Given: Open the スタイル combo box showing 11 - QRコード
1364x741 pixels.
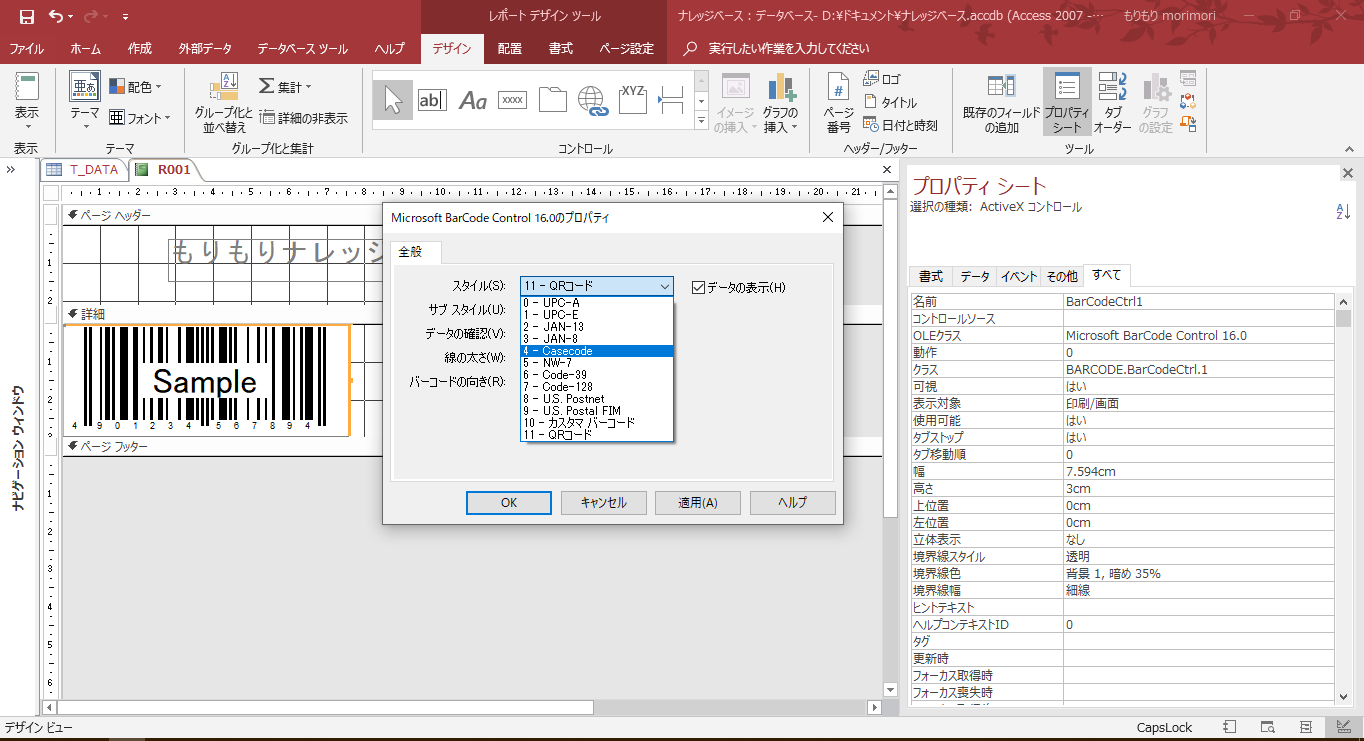Looking at the screenshot, I should point(597,287).
